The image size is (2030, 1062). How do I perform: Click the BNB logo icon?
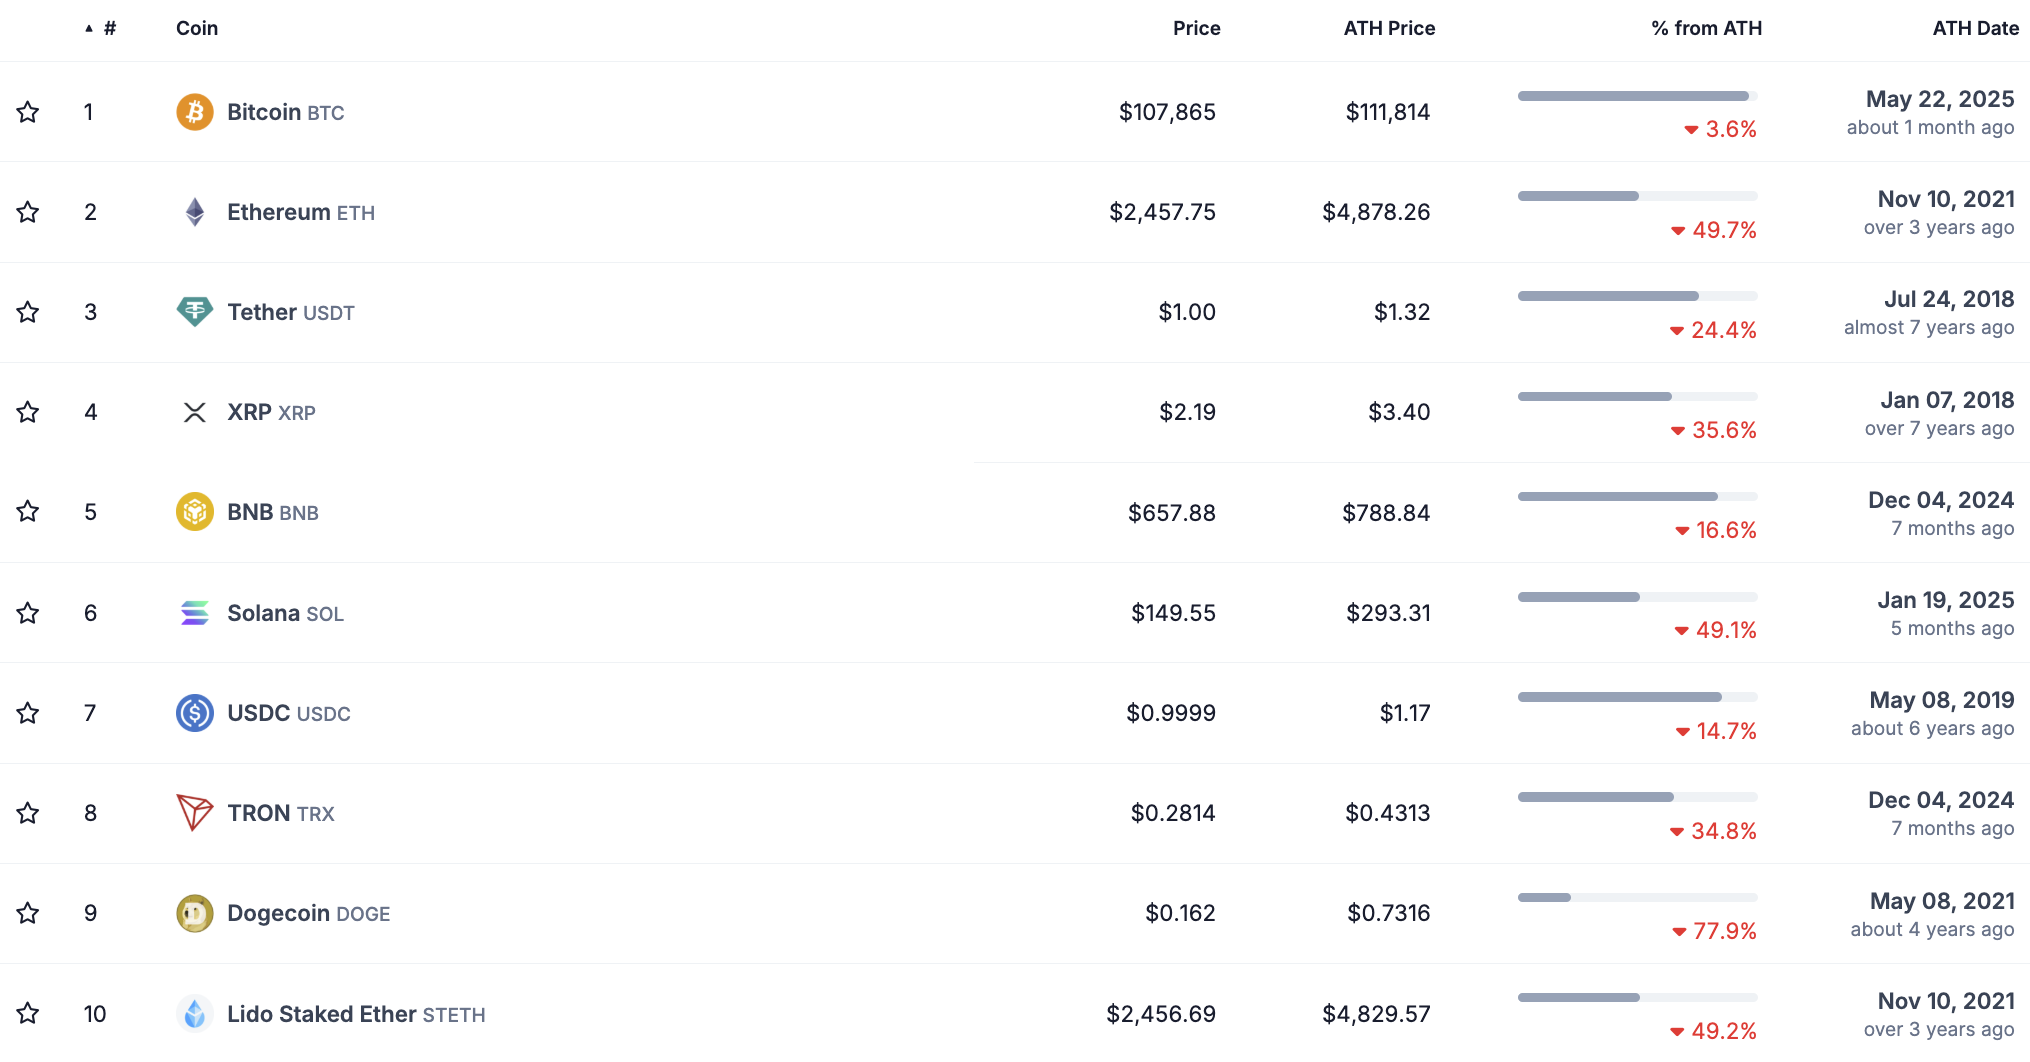(195, 512)
